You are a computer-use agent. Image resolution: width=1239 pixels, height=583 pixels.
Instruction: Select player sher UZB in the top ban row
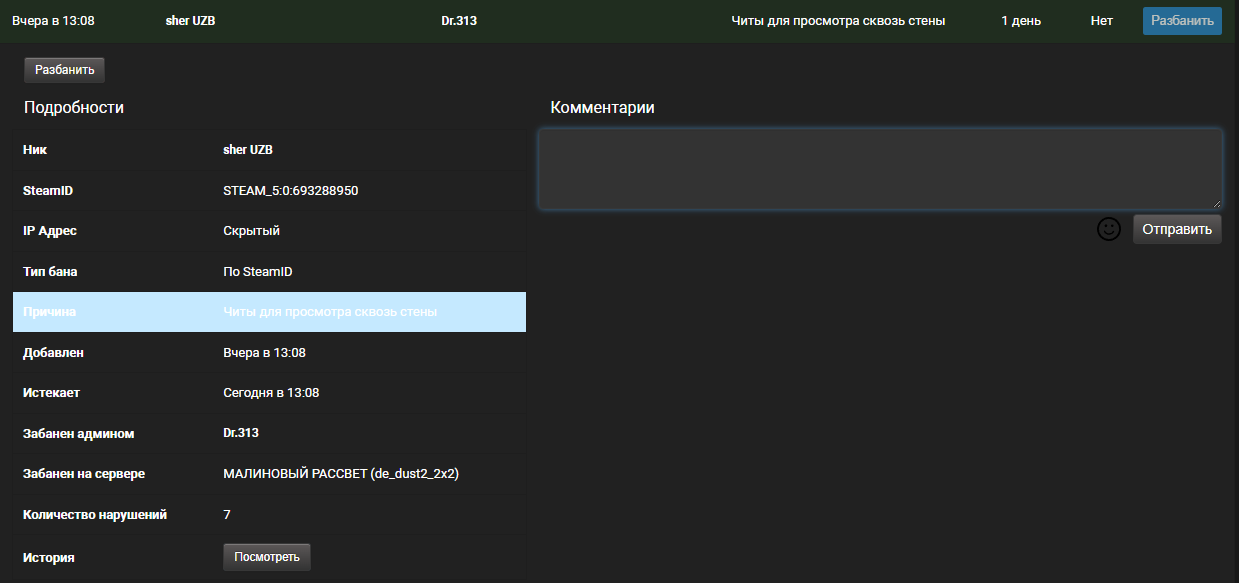coord(190,21)
